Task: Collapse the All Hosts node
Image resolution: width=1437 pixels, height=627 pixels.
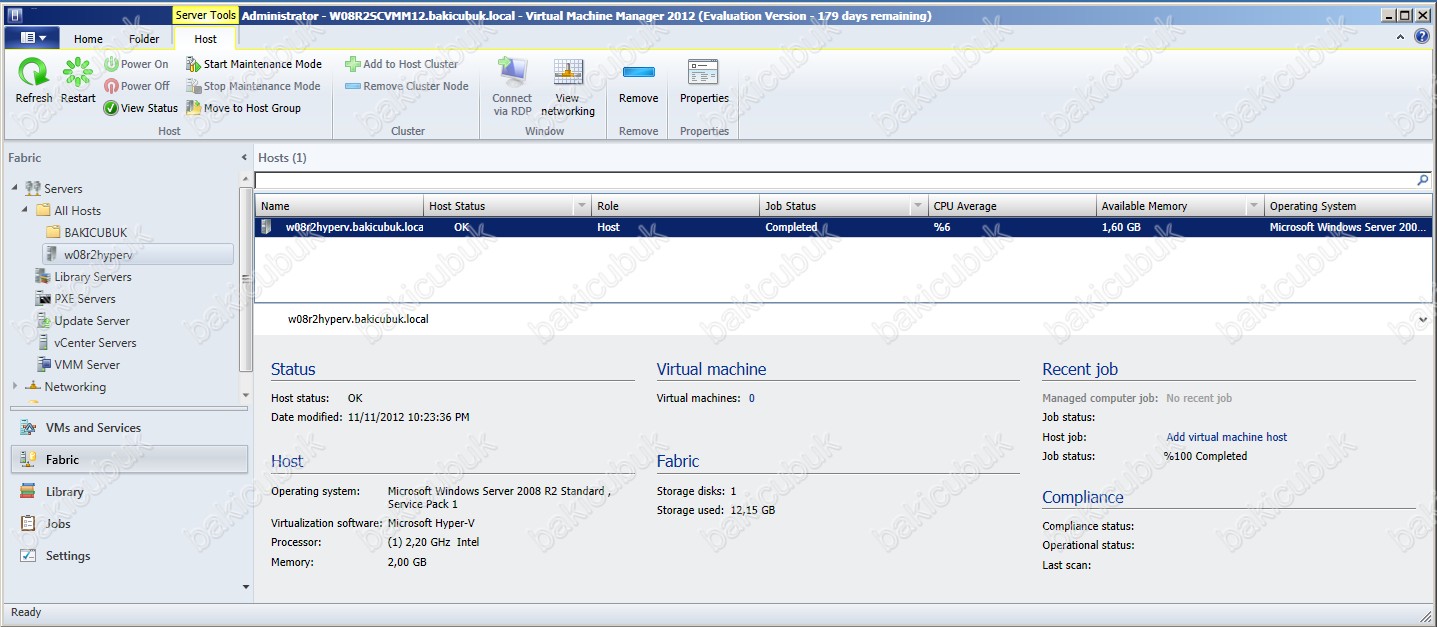Action: coord(25,211)
